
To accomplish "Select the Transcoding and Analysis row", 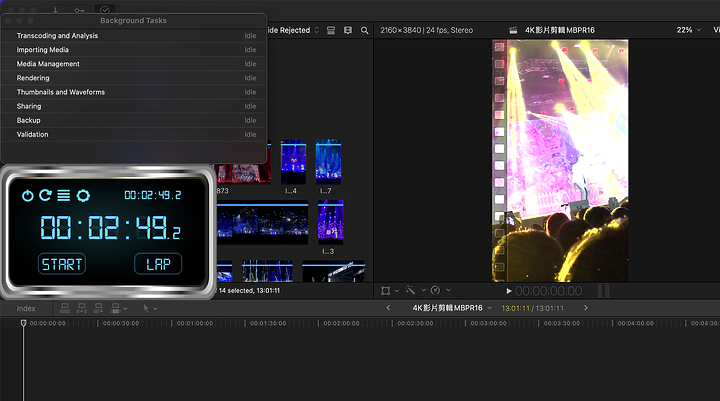I will (x=134, y=36).
